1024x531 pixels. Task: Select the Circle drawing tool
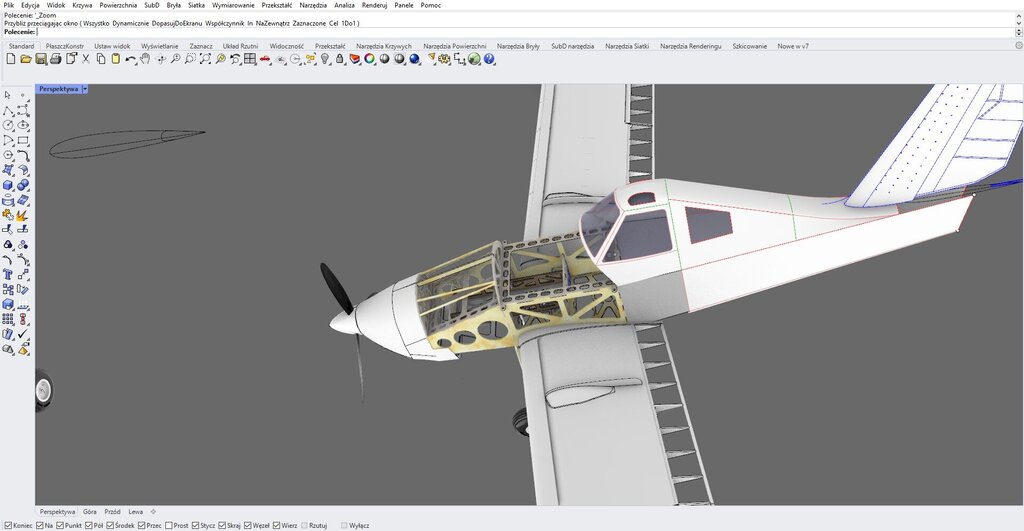(x=8, y=125)
